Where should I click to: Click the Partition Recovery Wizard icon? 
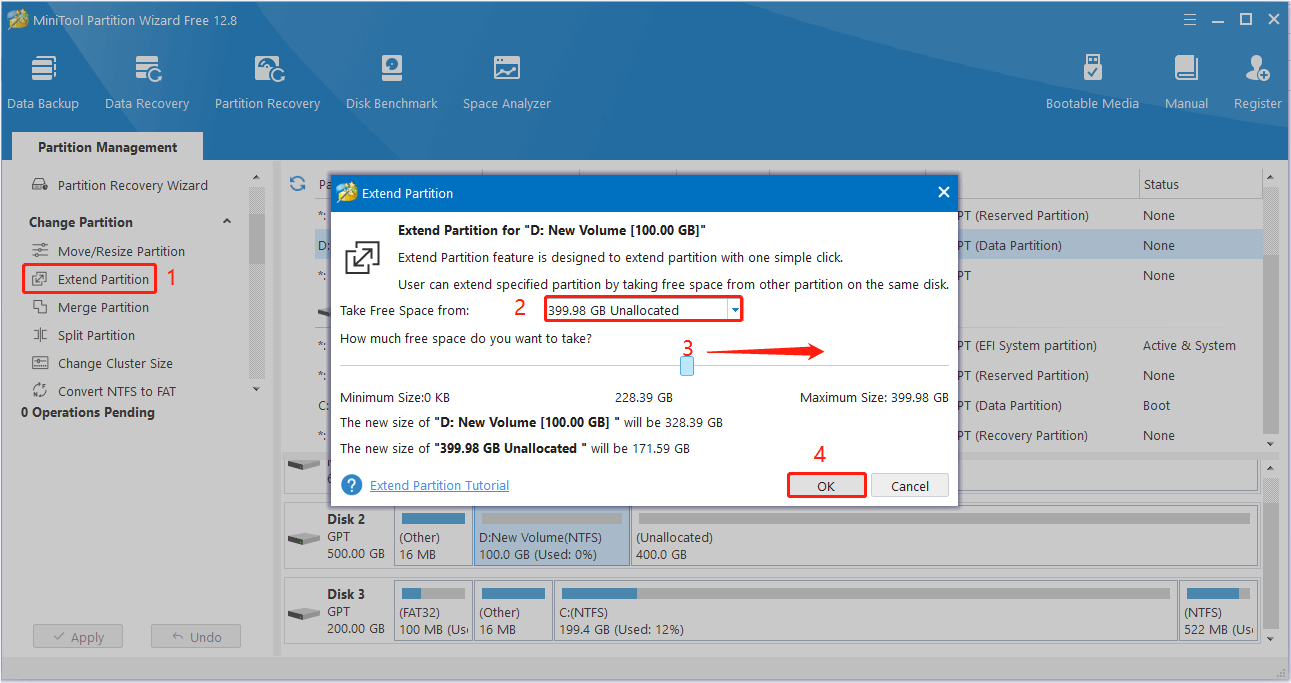(40, 185)
